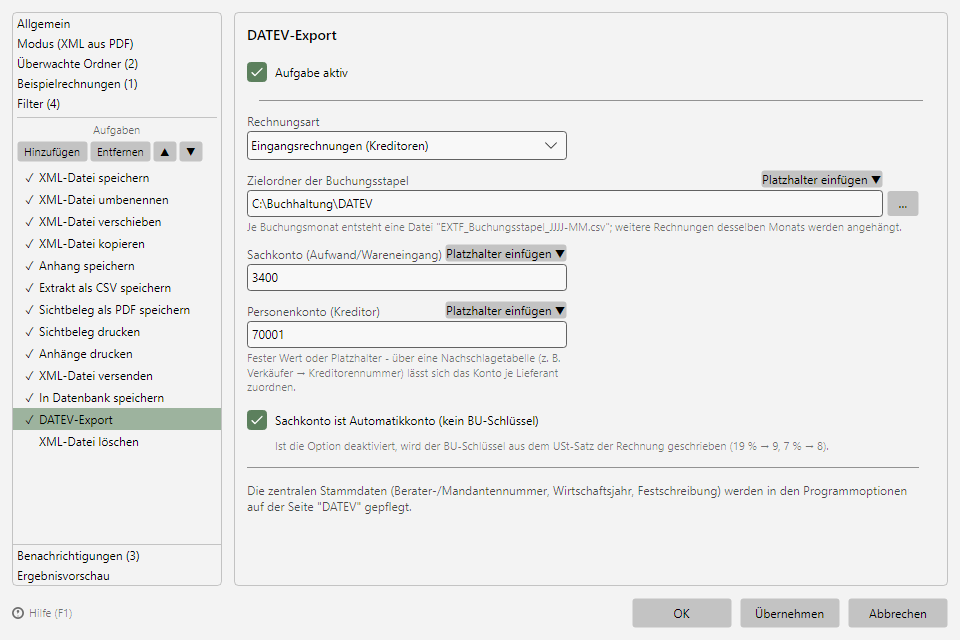
Task: Select task XML-Datei kopieren
Action: [117, 244]
